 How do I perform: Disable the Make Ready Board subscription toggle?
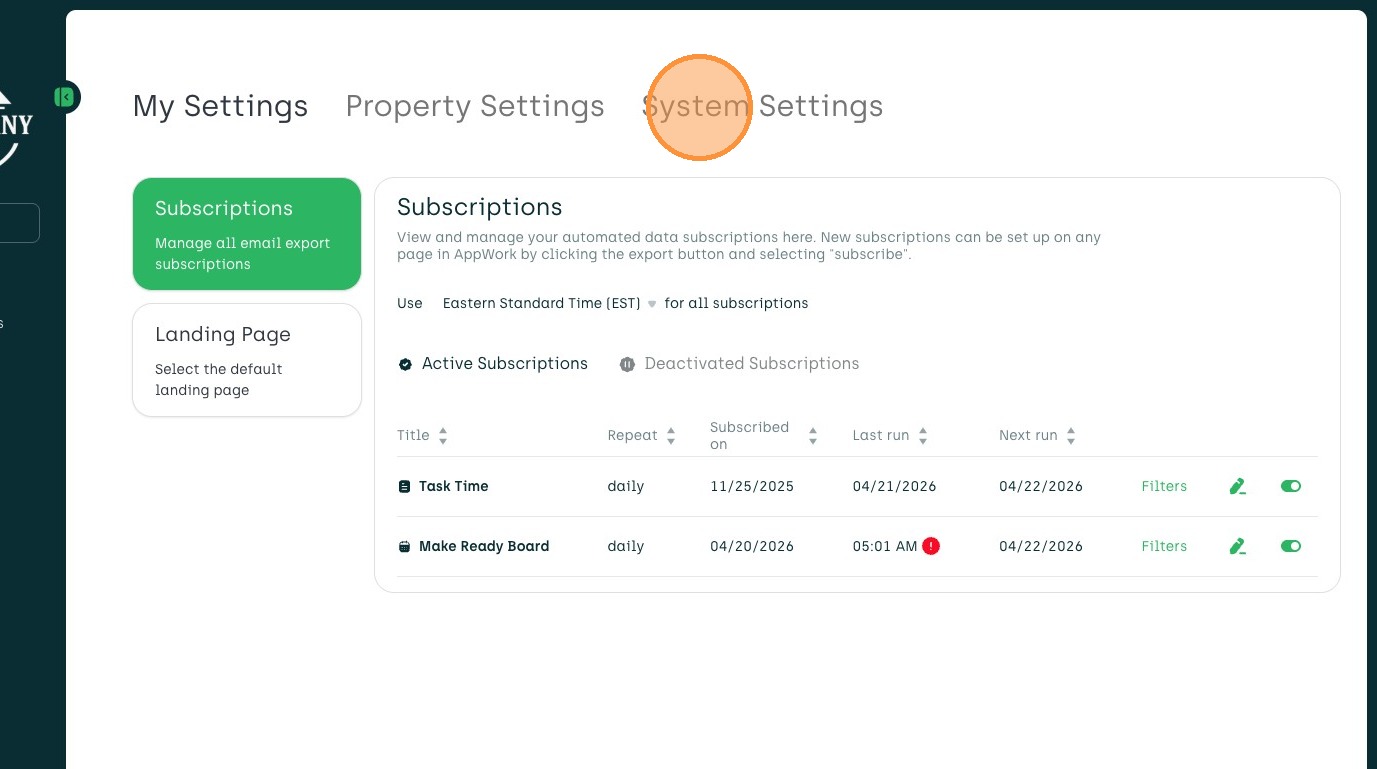pos(1291,546)
